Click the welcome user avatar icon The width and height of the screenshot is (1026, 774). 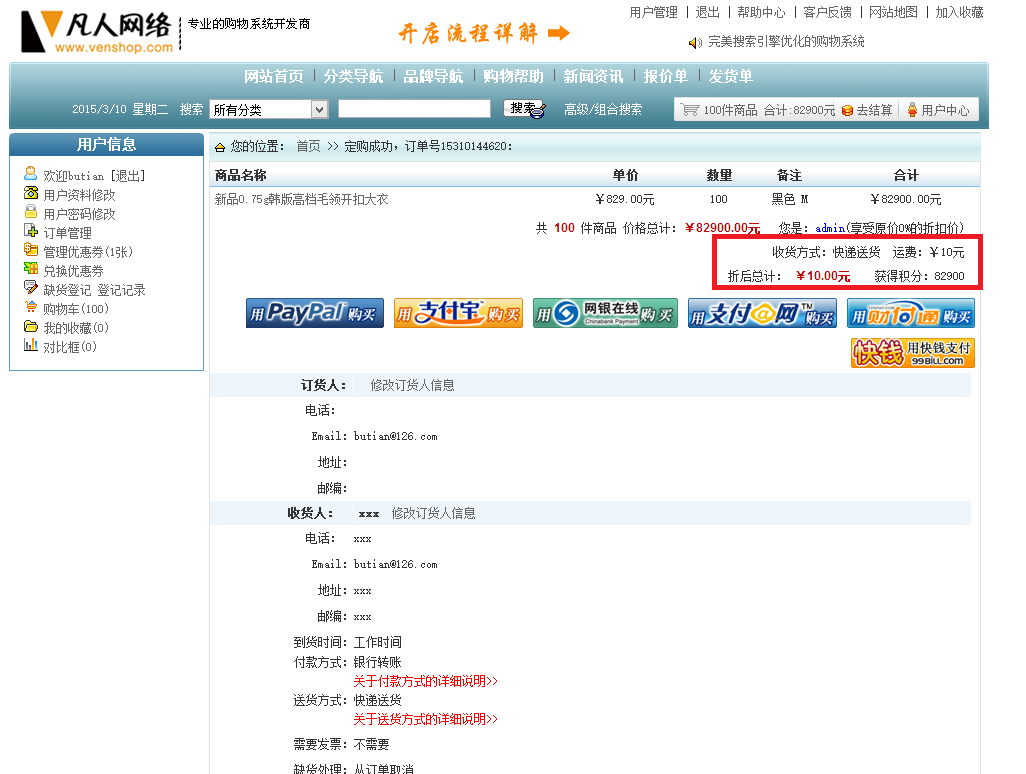(x=30, y=173)
